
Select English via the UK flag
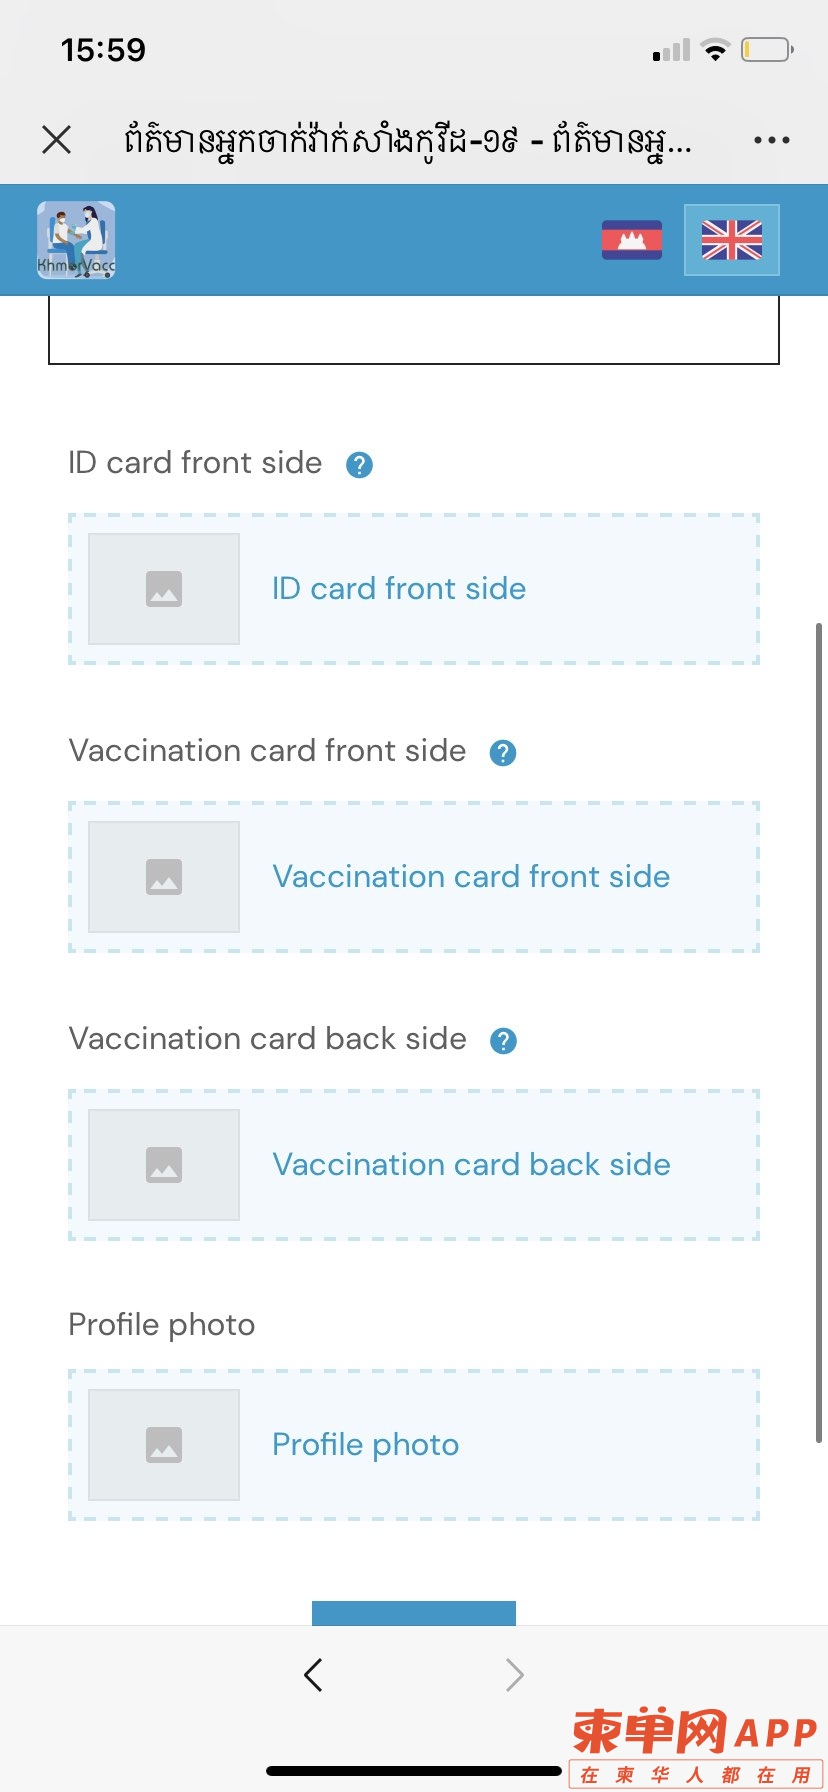click(732, 240)
